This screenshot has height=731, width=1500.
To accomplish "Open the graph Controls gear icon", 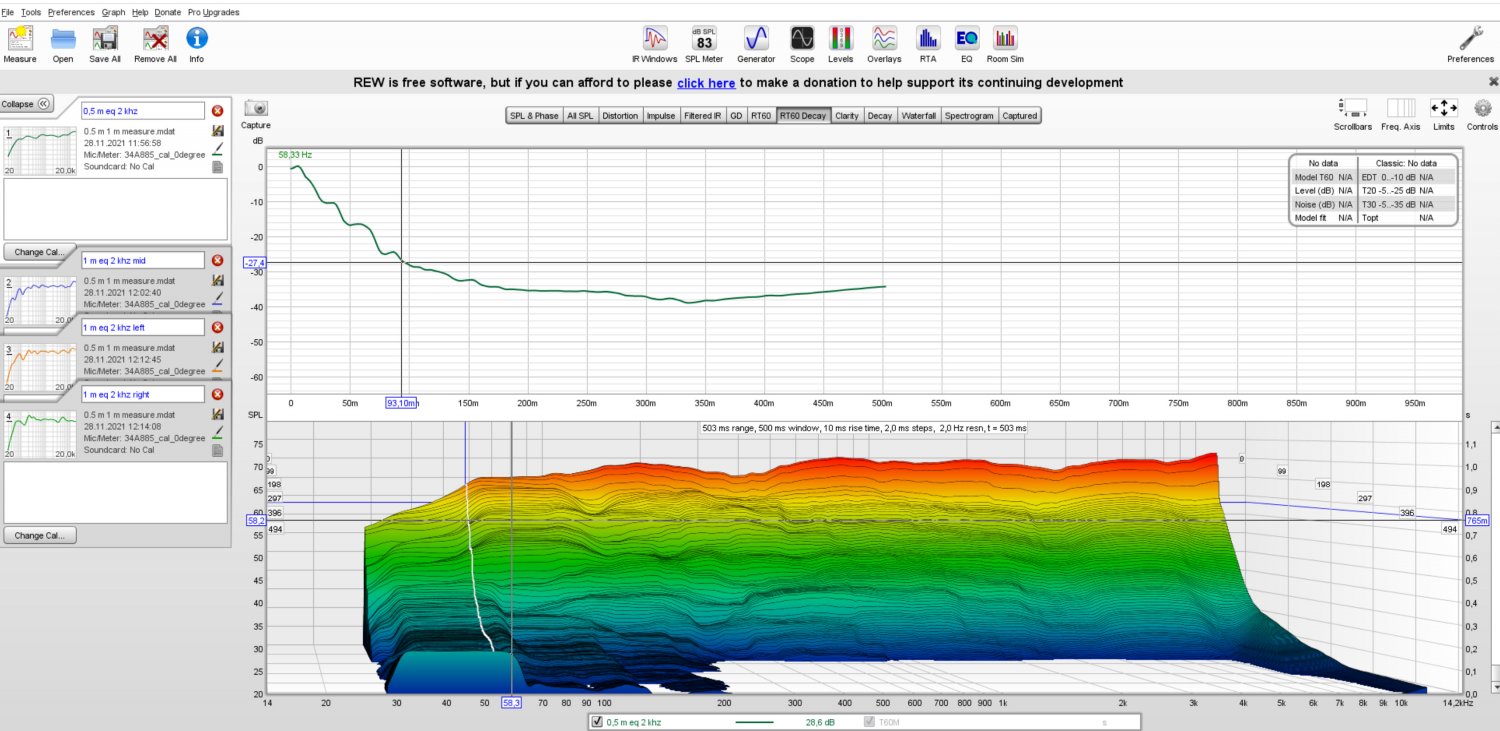I will click(1483, 108).
